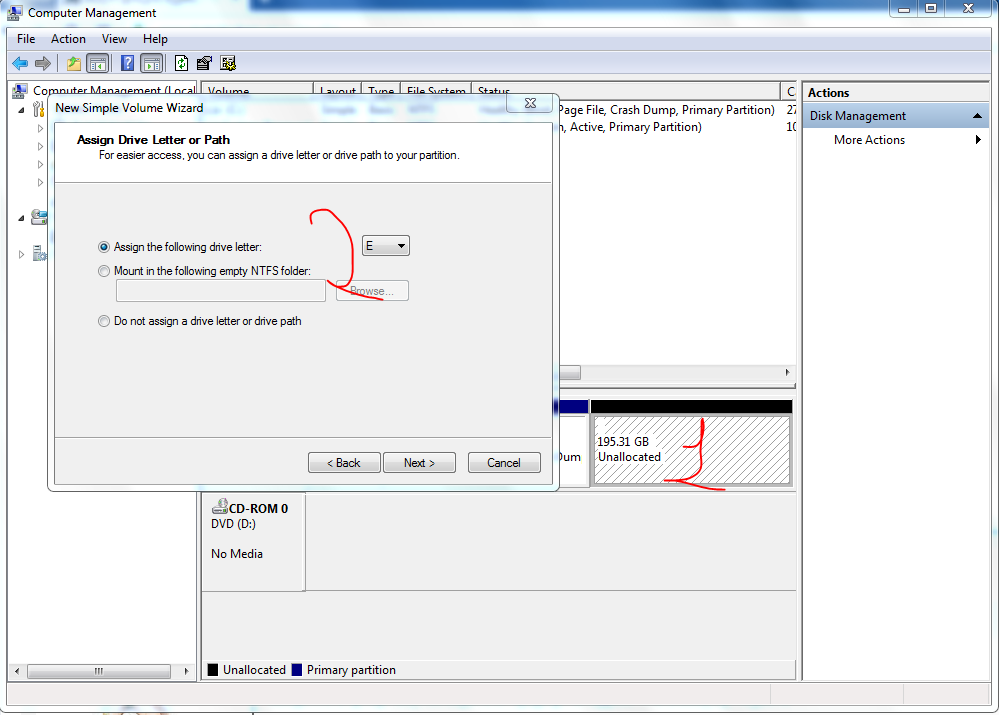This screenshot has width=999, height=715.
Task: Select 'Assign the following drive letter' option
Action: [104, 247]
